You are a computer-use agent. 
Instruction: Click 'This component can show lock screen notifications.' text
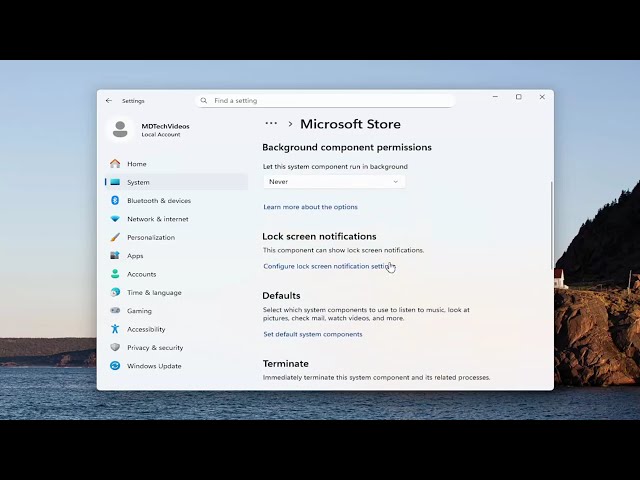coord(343,250)
